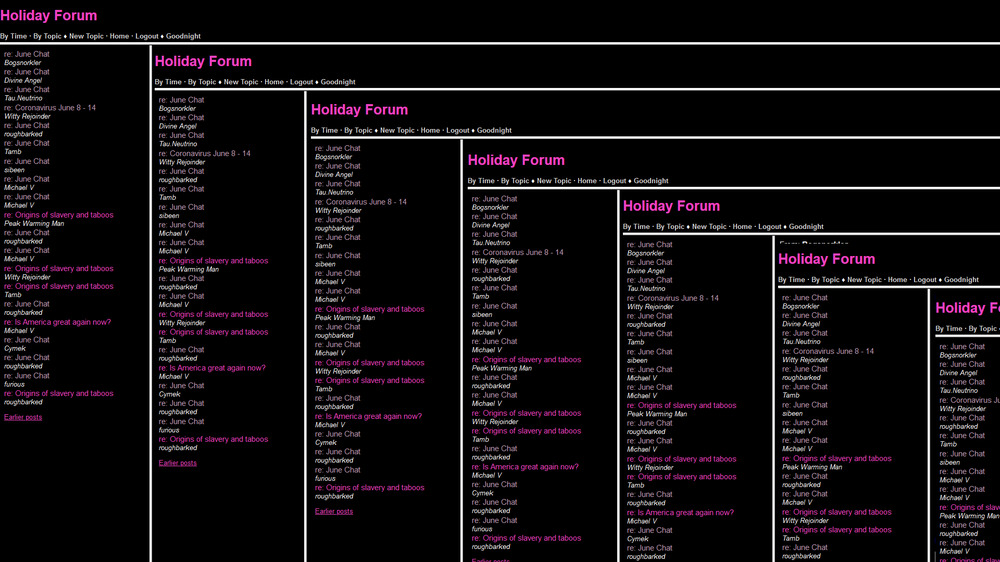Open outermost 're: June Chat' post by furious
1000x562 pixels.
click(26, 376)
